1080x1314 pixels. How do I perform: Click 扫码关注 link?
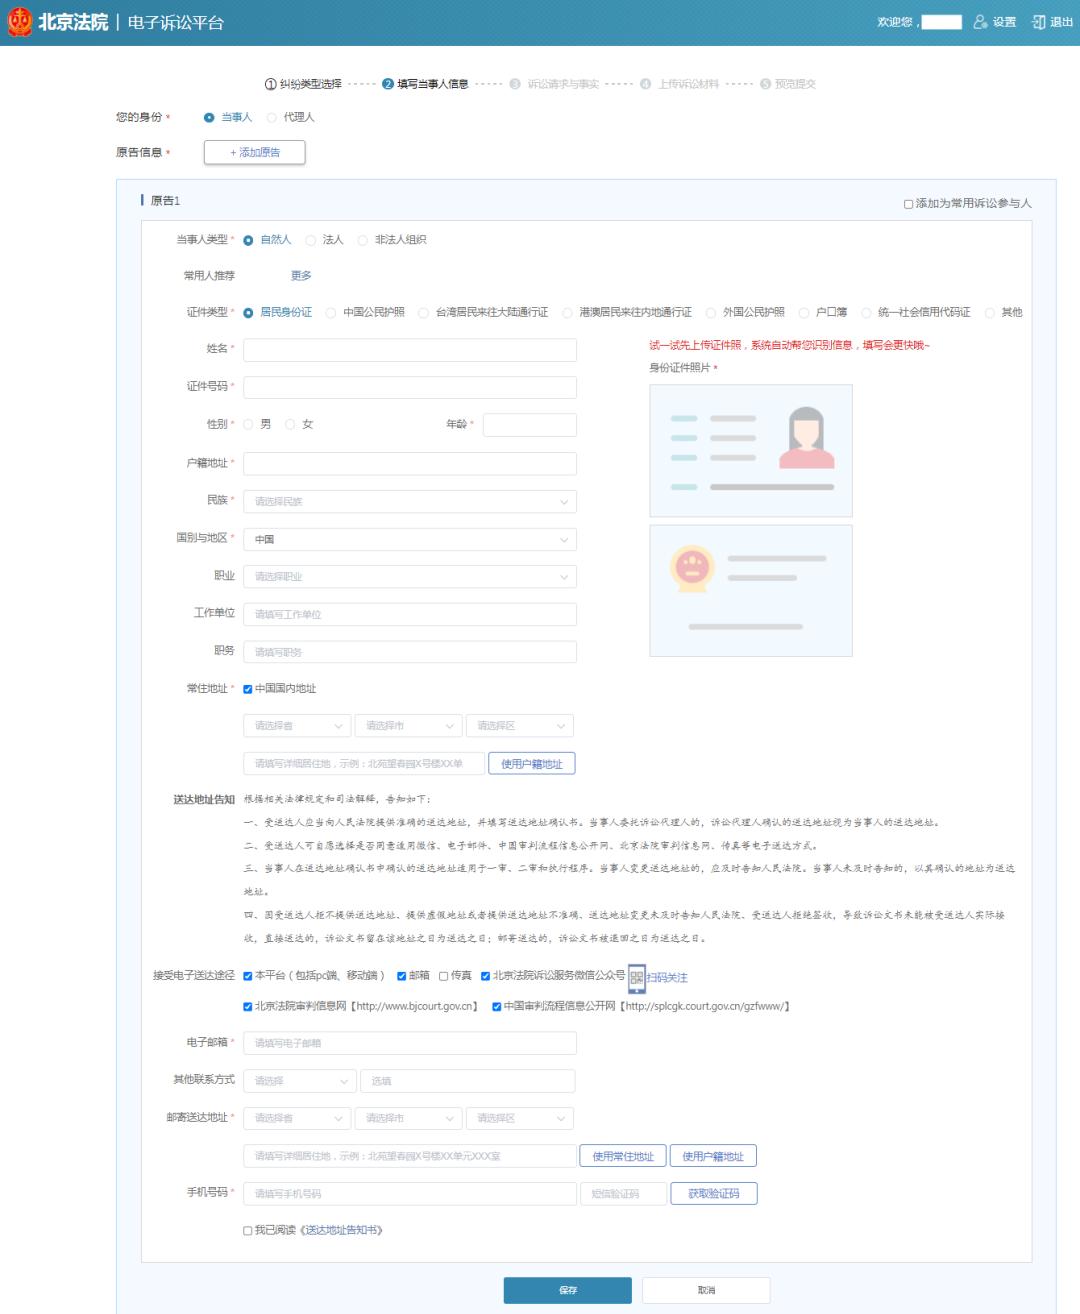pyautogui.click(x=667, y=978)
